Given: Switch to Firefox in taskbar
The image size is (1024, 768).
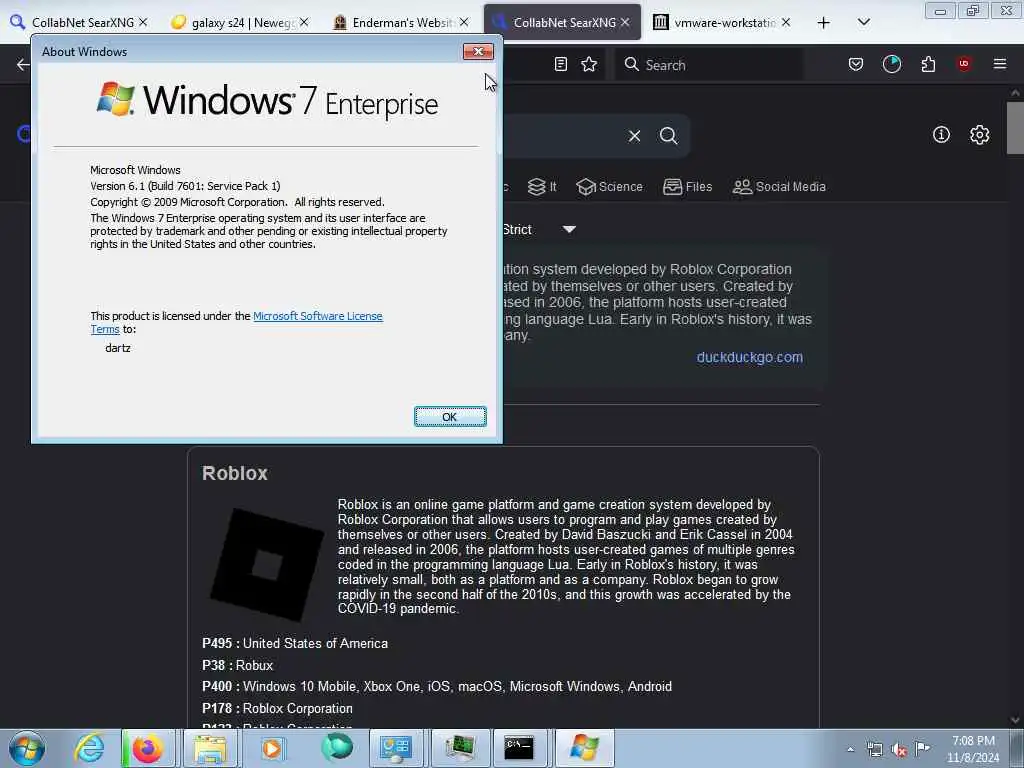Looking at the screenshot, I should (148, 748).
